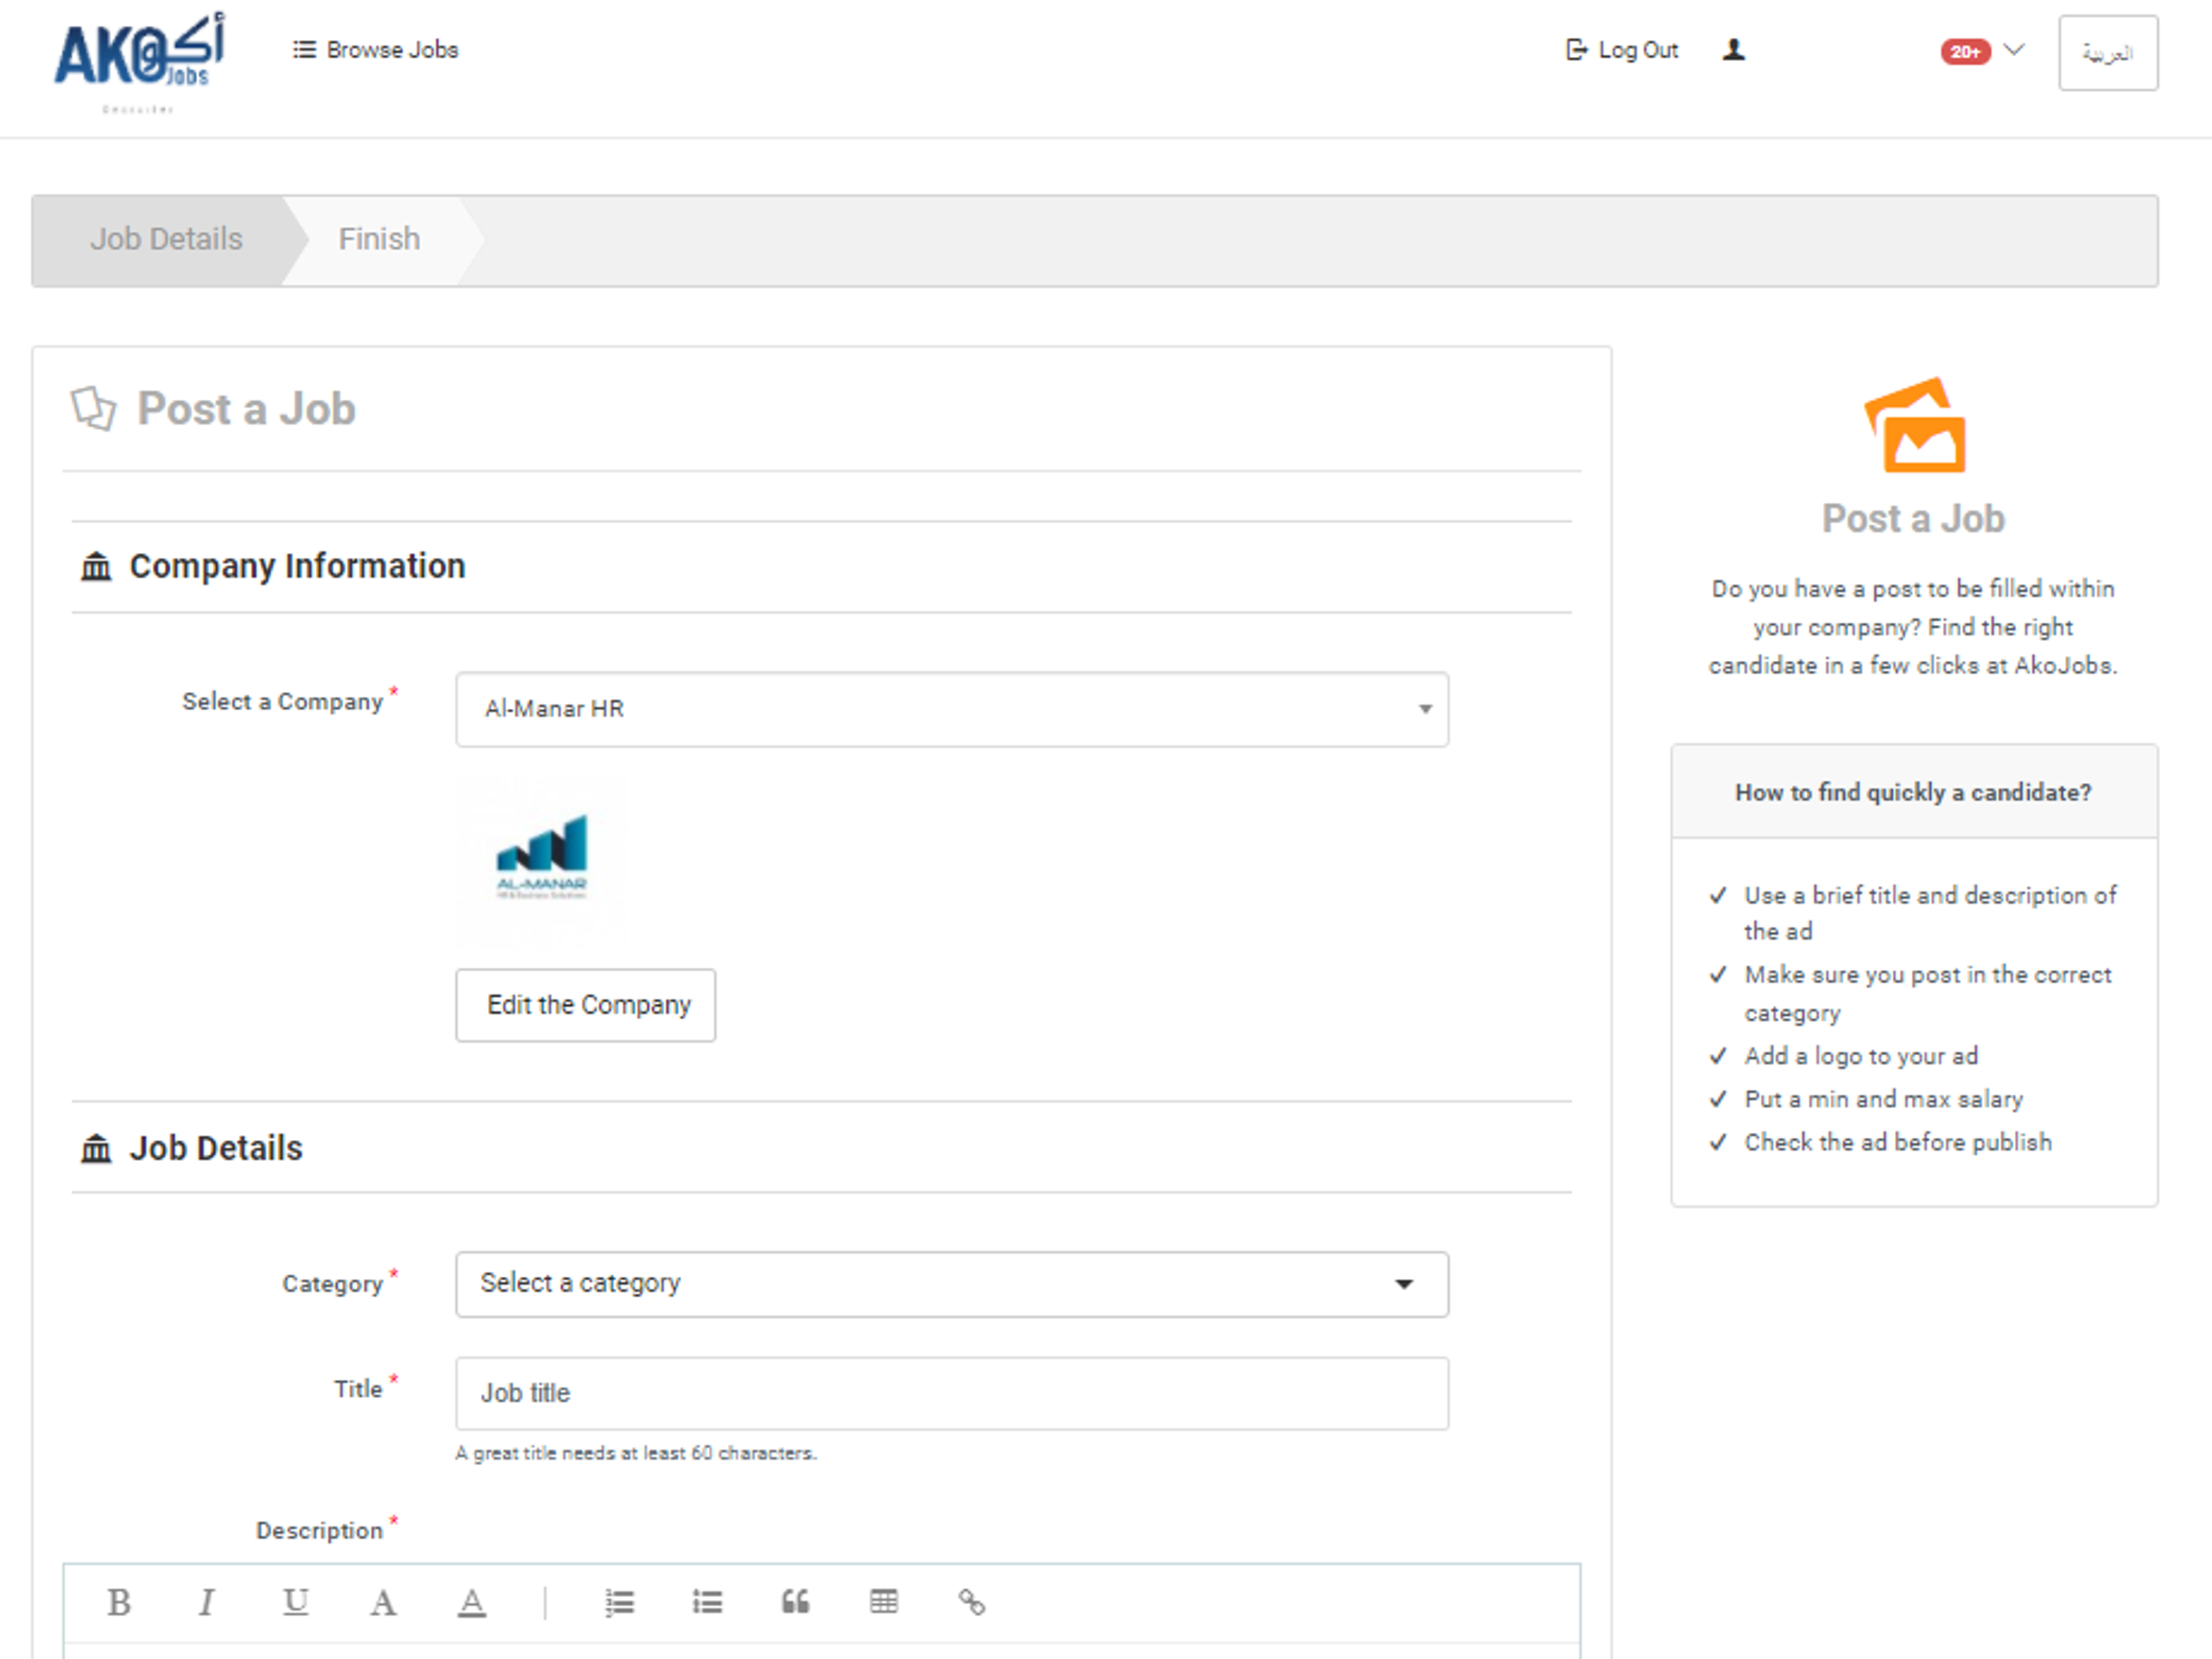2212x1659 pixels.
Task: Click the user profile icon
Action: (1733, 50)
